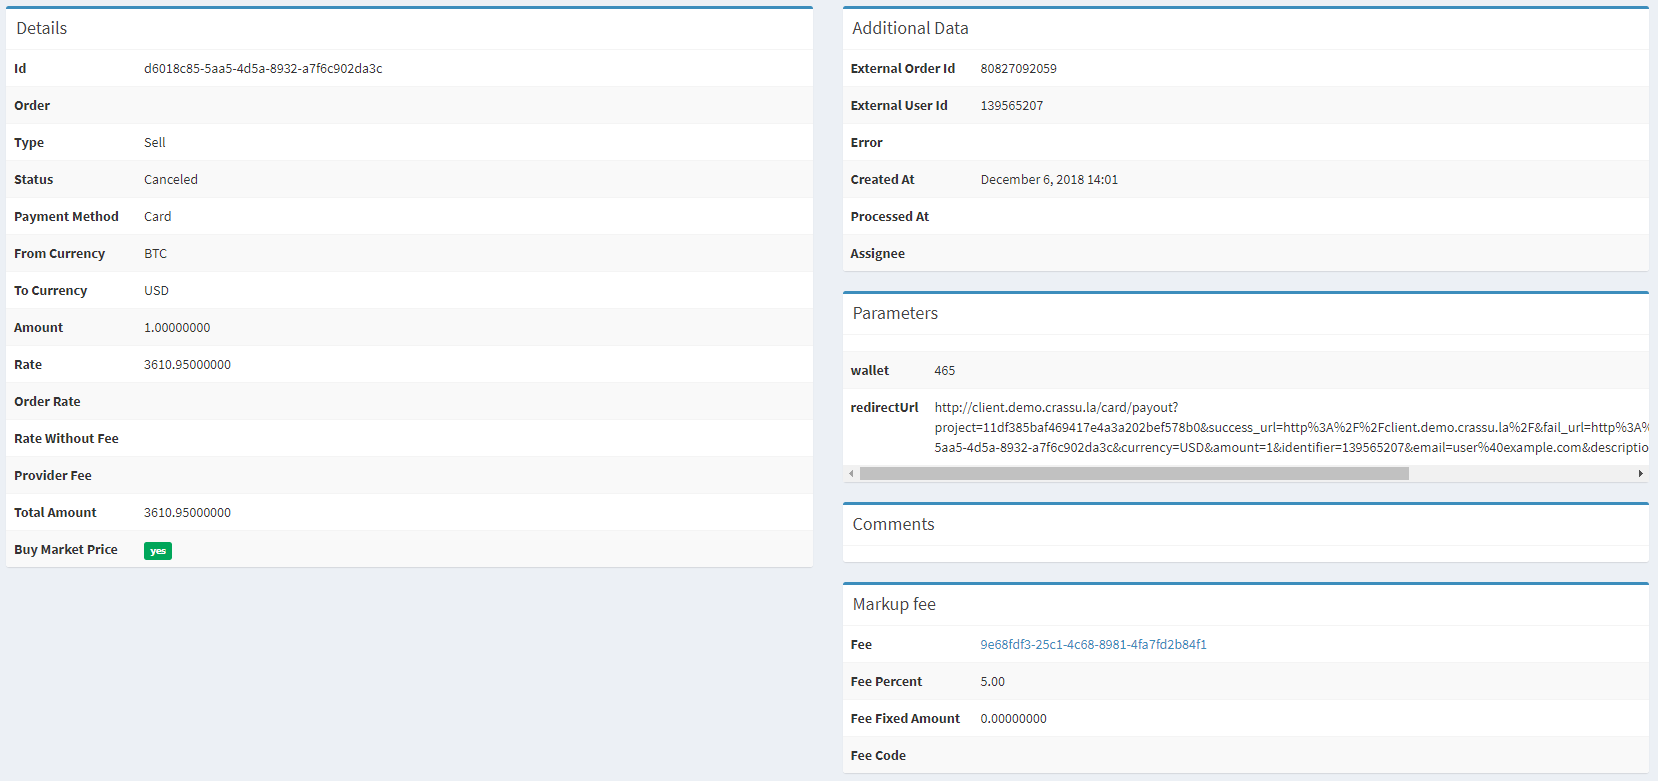The width and height of the screenshot is (1659, 781).
Task: Click the Fee Fixed Amount value 0.00000000
Action: pos(1013,719)
